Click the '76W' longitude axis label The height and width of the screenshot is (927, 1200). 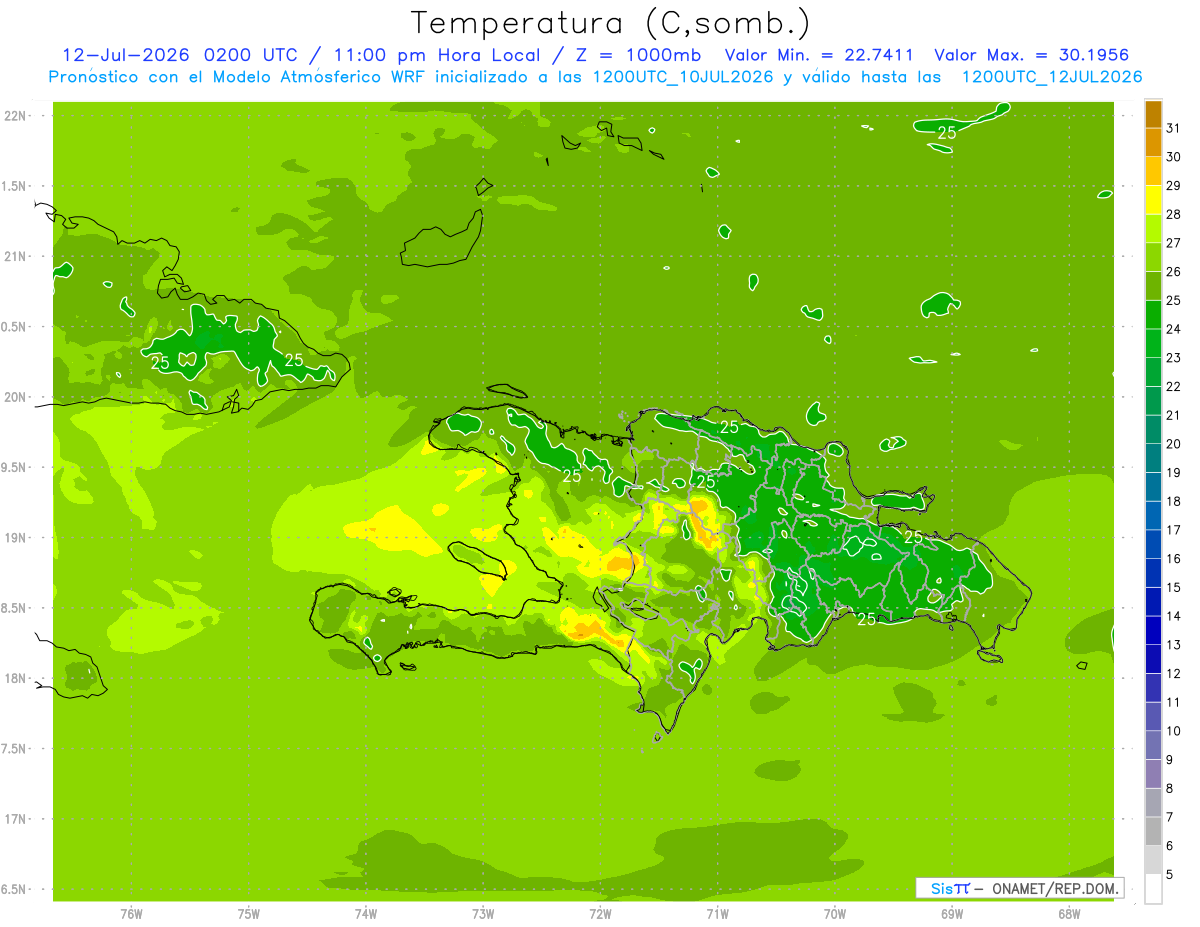tap(131, 913)
